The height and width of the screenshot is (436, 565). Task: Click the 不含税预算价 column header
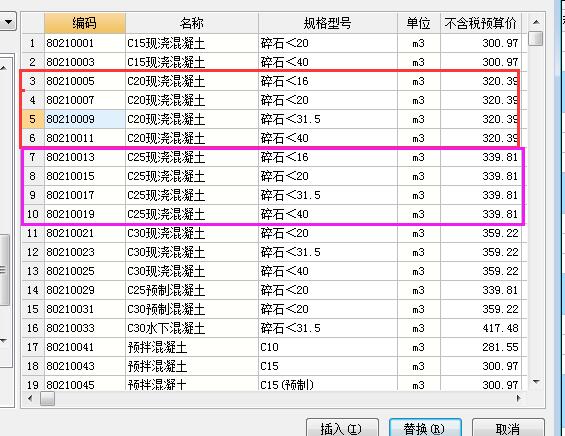(481, 23)
